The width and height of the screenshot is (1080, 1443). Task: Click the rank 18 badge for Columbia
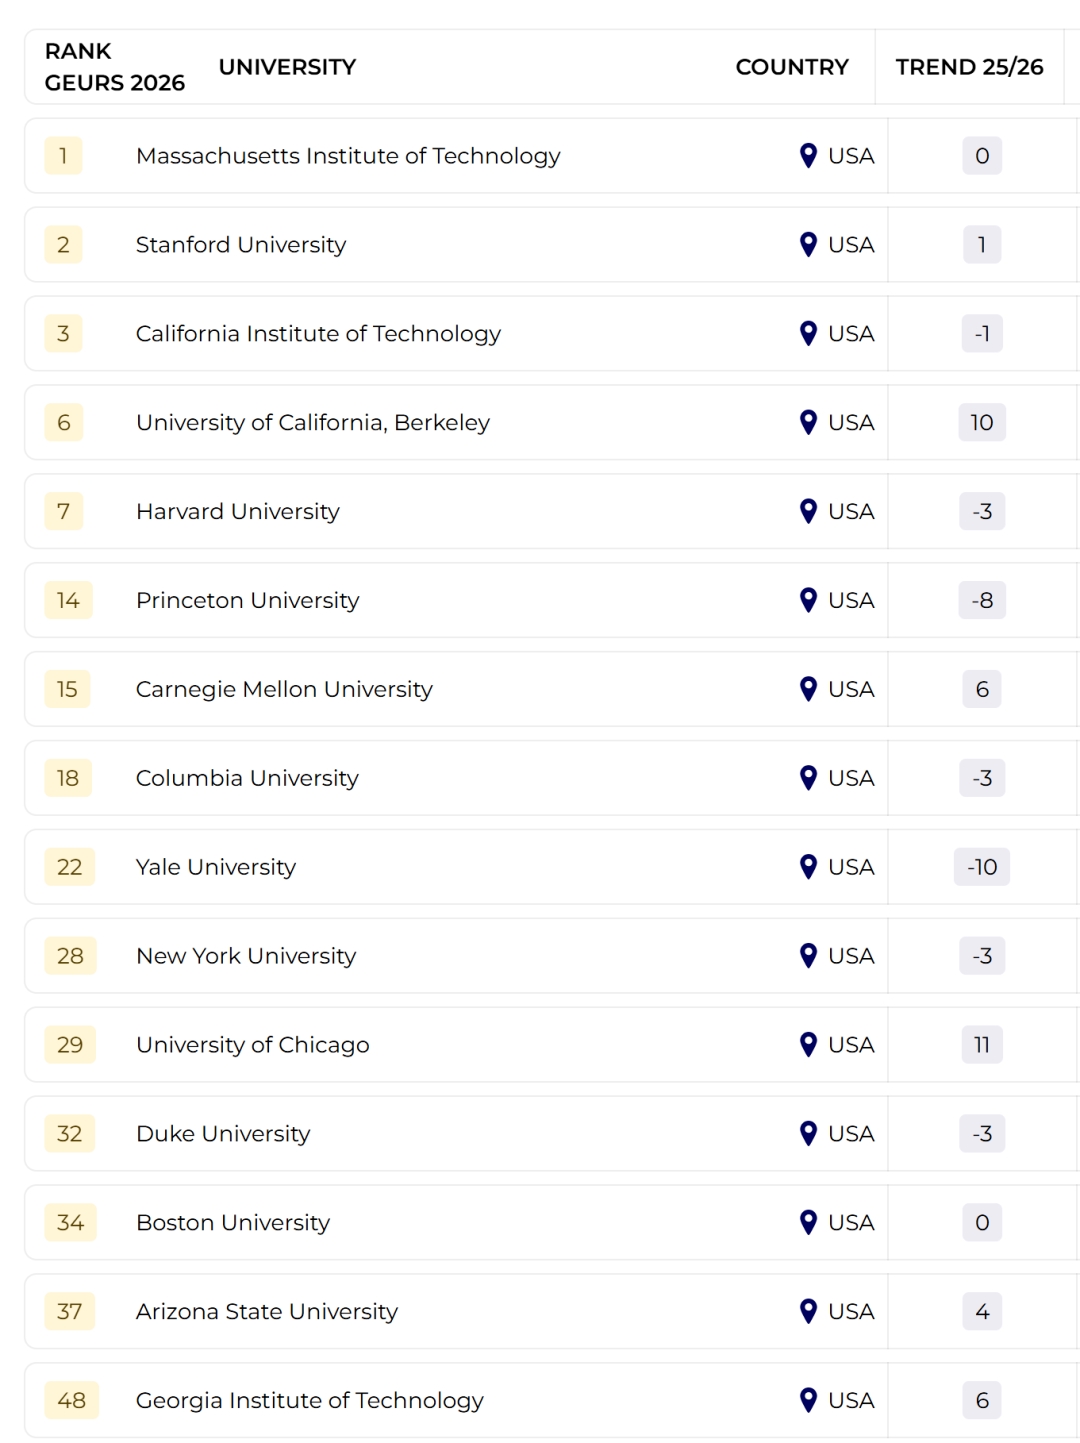[68, 778]
